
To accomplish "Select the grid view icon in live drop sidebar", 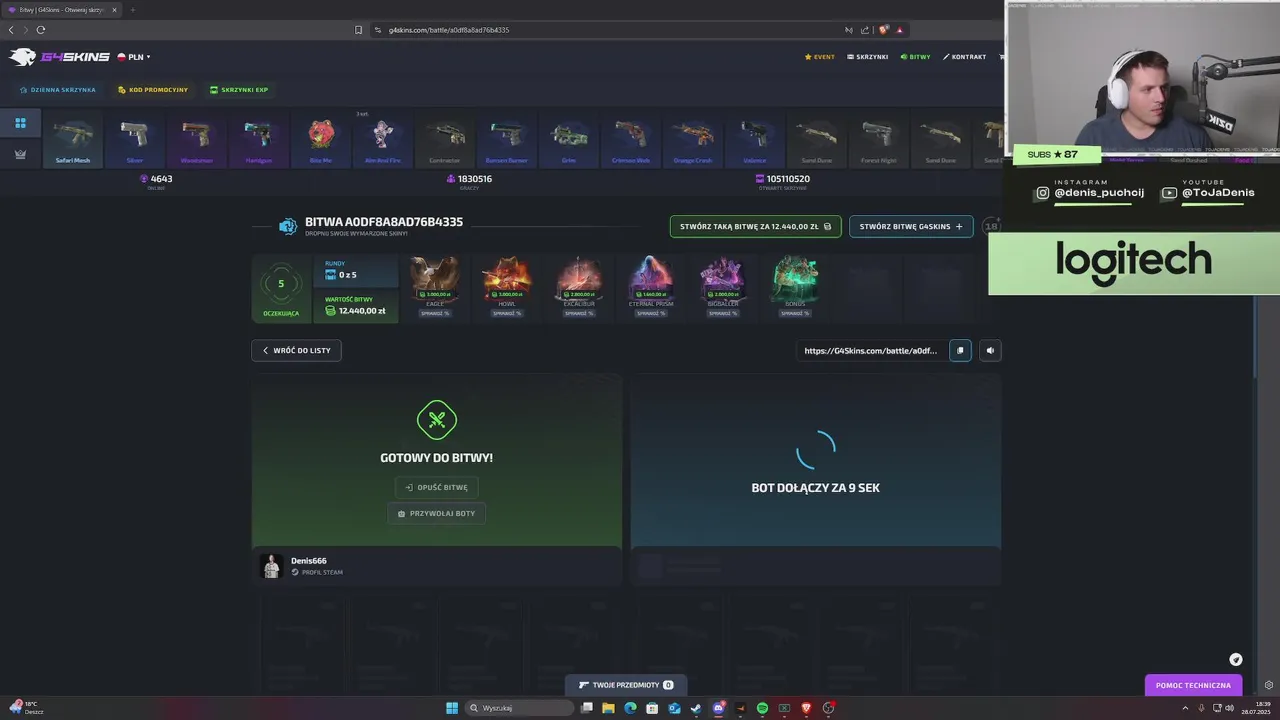I will 20,123.
